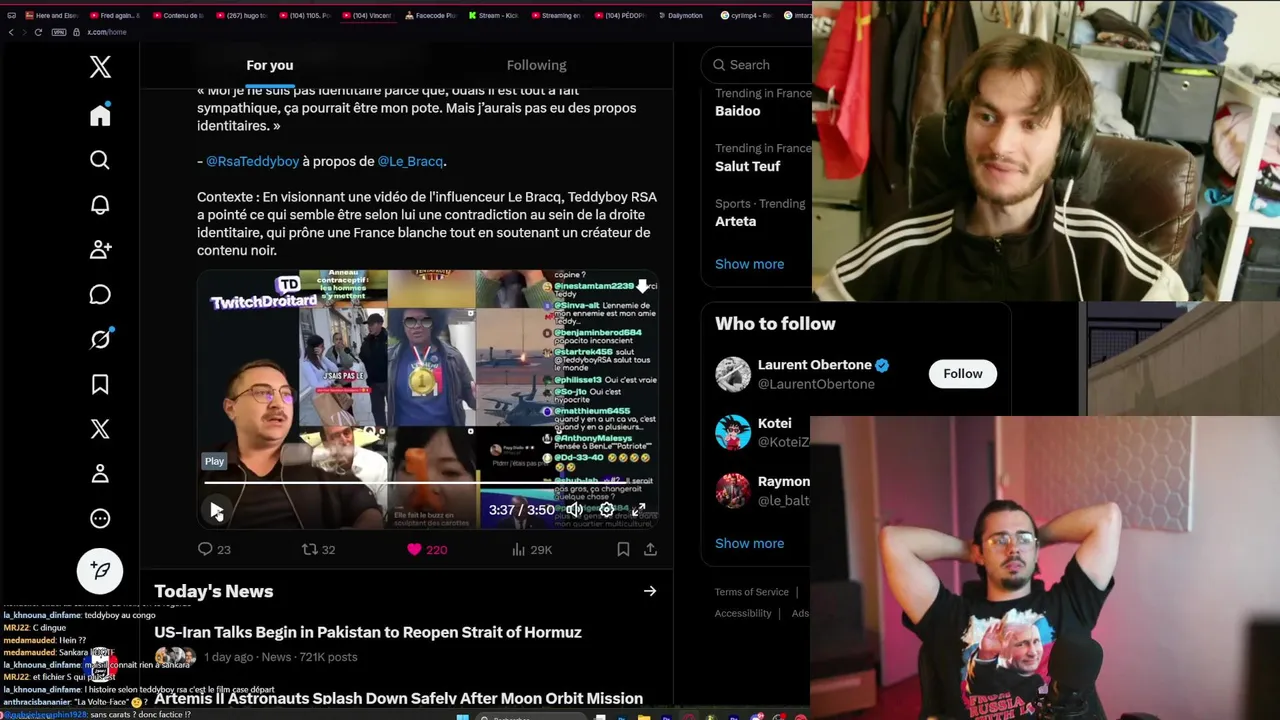The height and width of the screenshot is (720, 1280).
Task: Follow Laurent Obertone
Action: pyautogui.click(x=963, y=373)
